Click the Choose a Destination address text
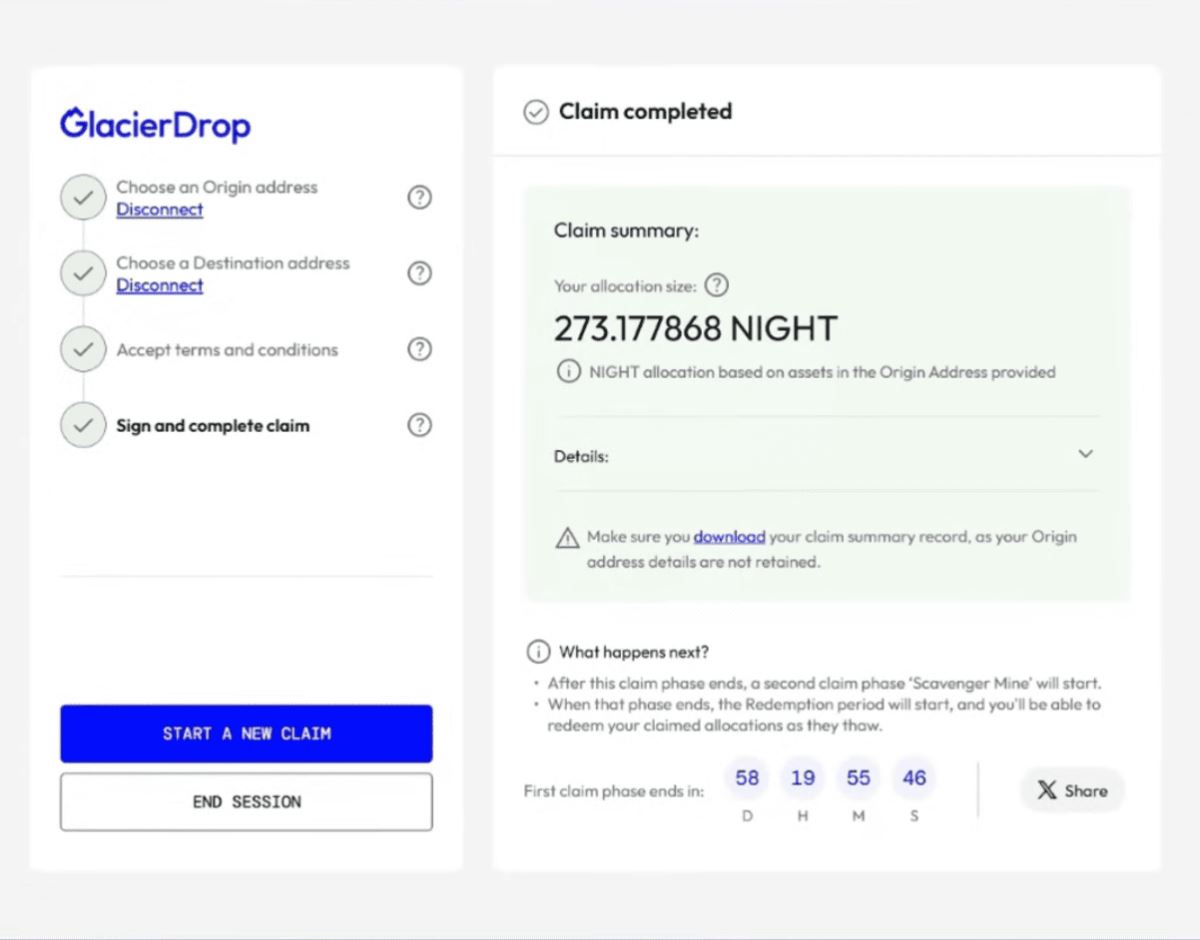This screenshot has width=1200, height=940. click(233, 263)
